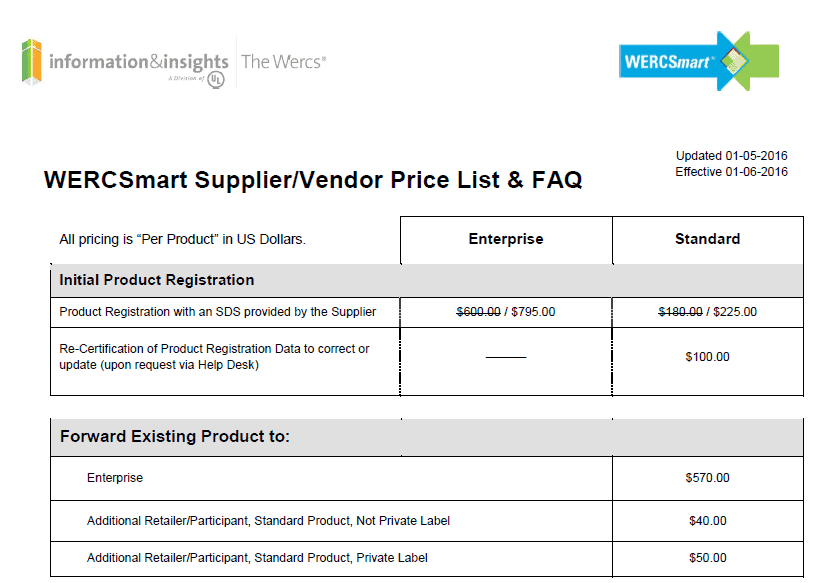Click the $100.00 Re-Certification price
The image size is (819, 583).
tap(707, 357)
